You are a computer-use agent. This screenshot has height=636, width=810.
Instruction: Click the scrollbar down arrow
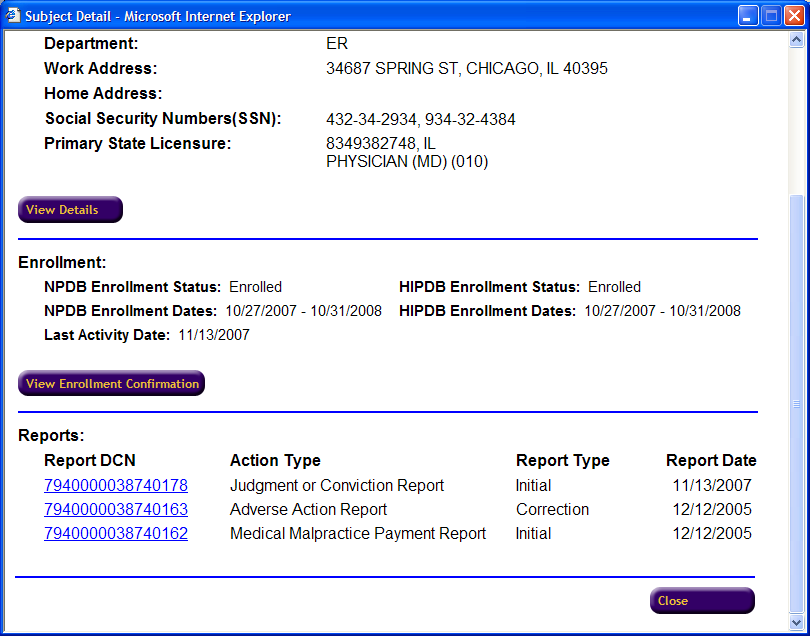pyautogui.click(x=797, y=620)
